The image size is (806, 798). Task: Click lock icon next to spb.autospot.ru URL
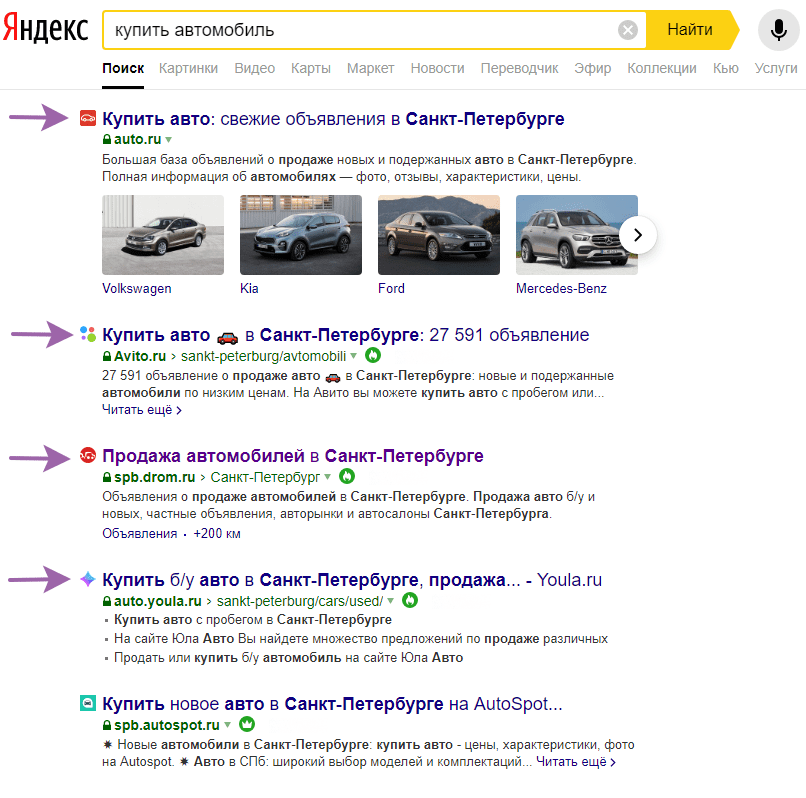107,725
